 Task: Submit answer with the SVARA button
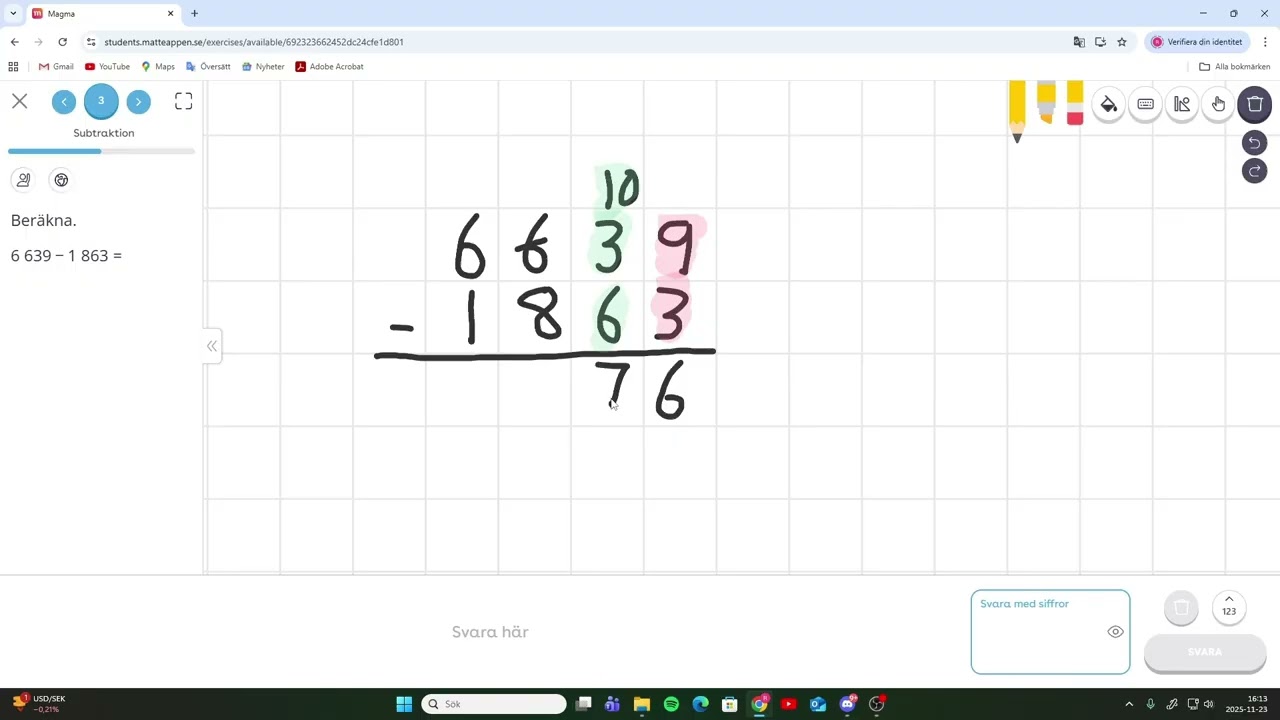coord(1205,652)
